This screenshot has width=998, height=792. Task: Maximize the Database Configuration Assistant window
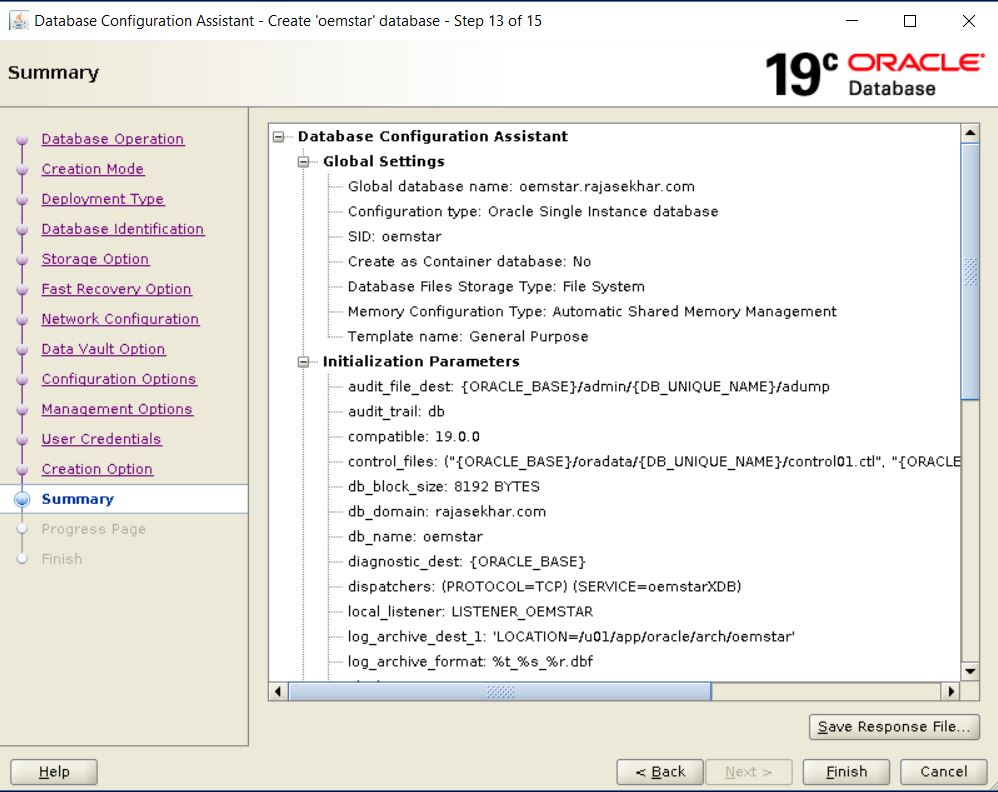(910, 21)
